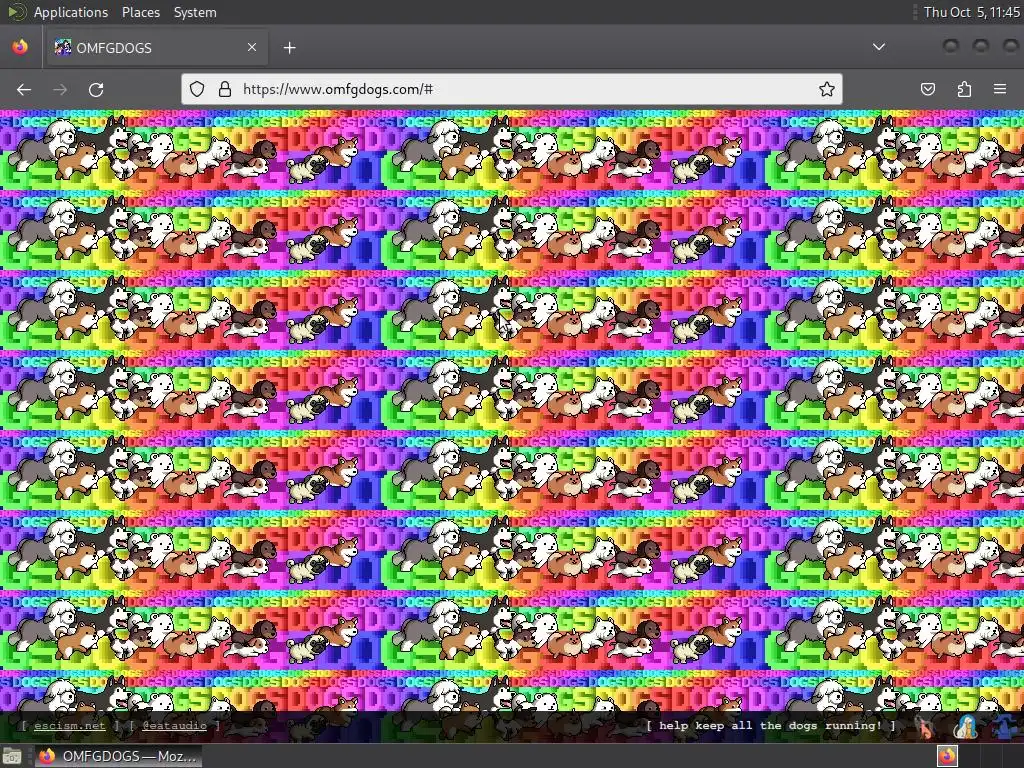Open the Extensions puzzle icon
The height and width of the screenshot is (768, 1024).
pos(964,89)
